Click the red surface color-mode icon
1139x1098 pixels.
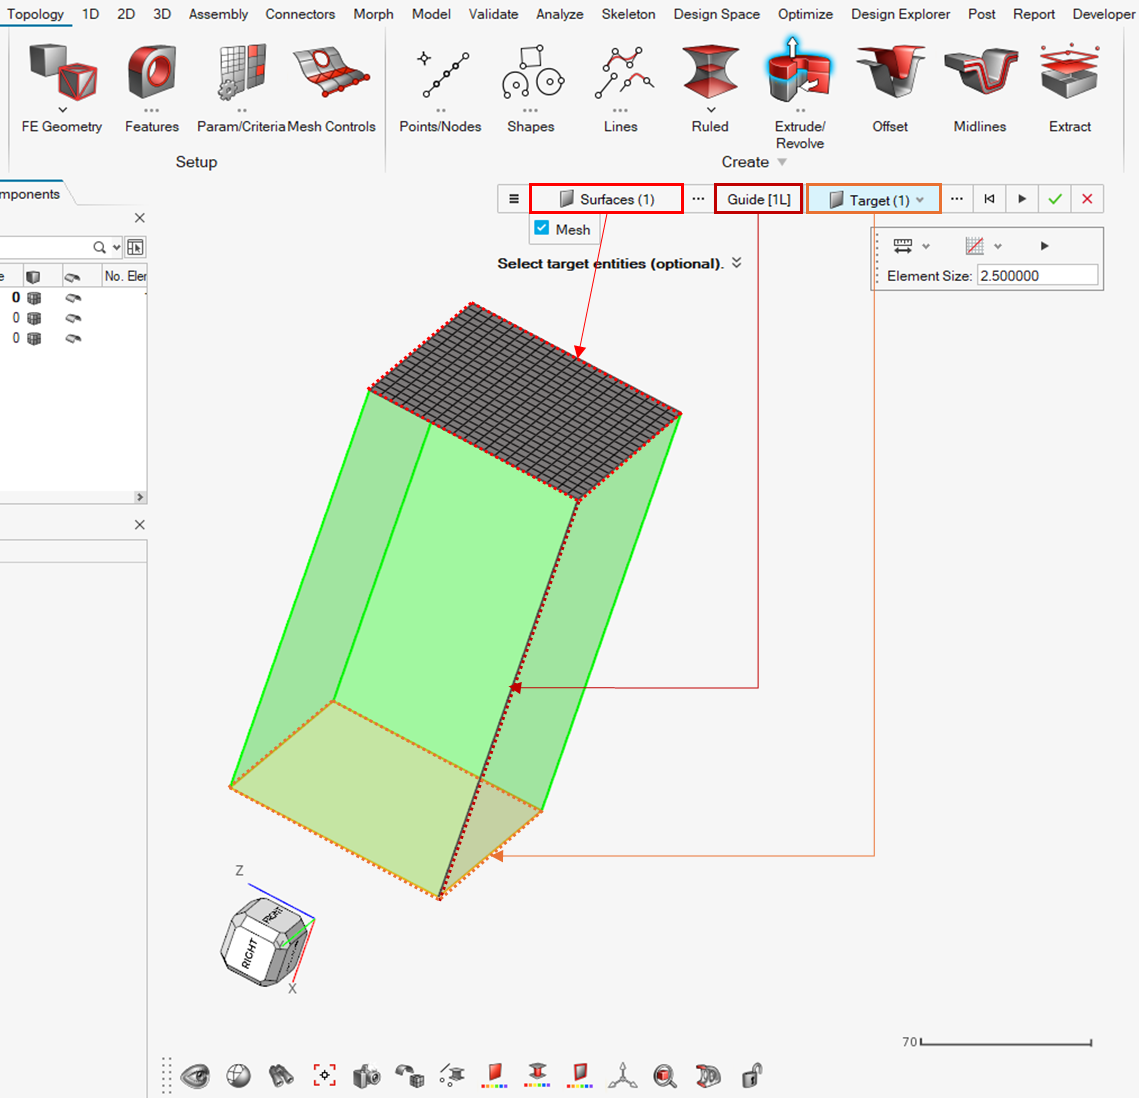click(x=495, y=1075)
